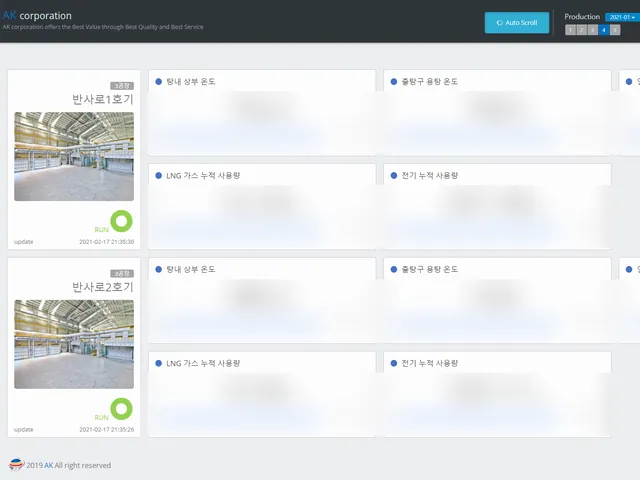
Task: Click the RUN label on the 반사로1호기 card
Action: click(102, 230)
